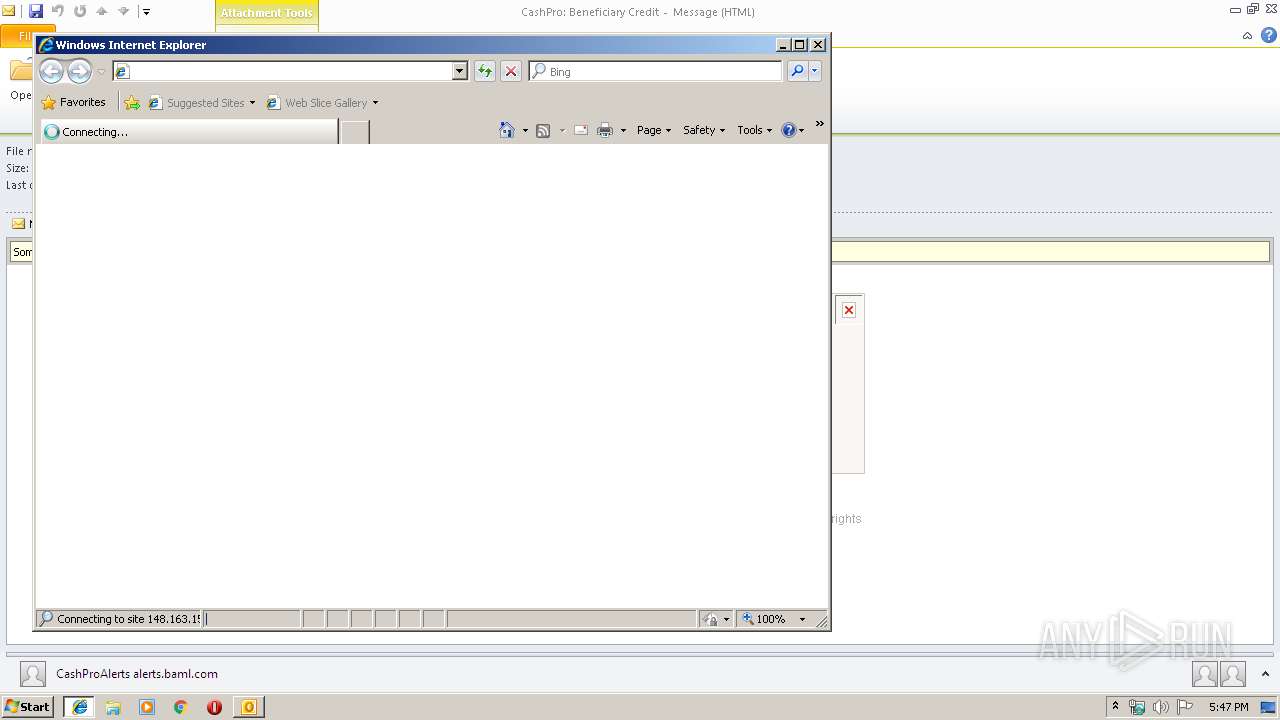Viewport: 1280px width, 720px height.
Task: Open the Safety menu
Action: [704, 130]
